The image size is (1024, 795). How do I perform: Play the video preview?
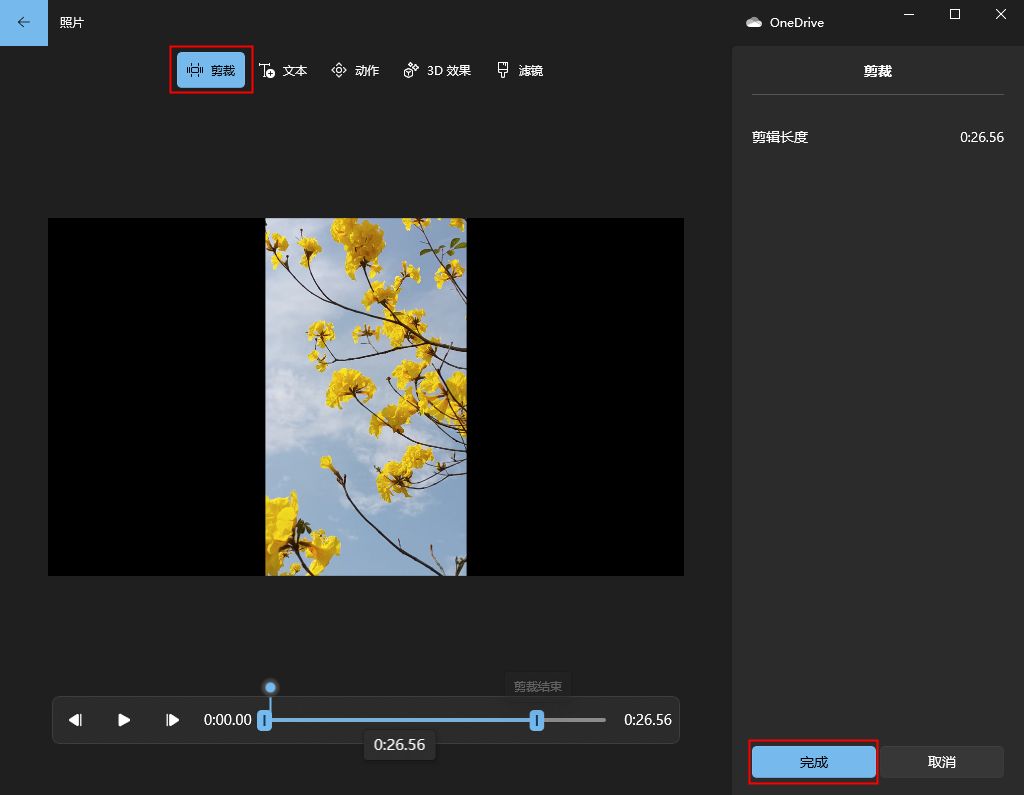[124, 720]
